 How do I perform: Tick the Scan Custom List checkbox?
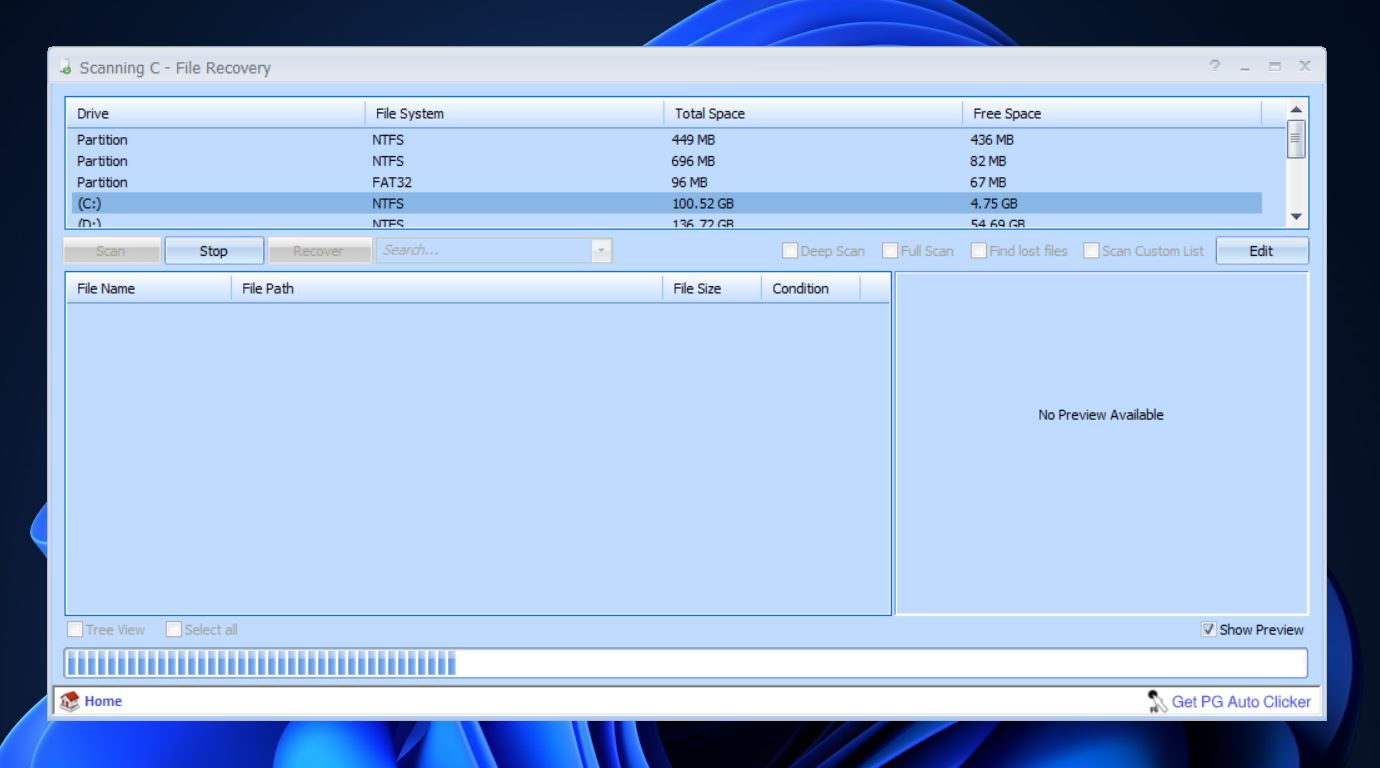tap(1092, 251)
